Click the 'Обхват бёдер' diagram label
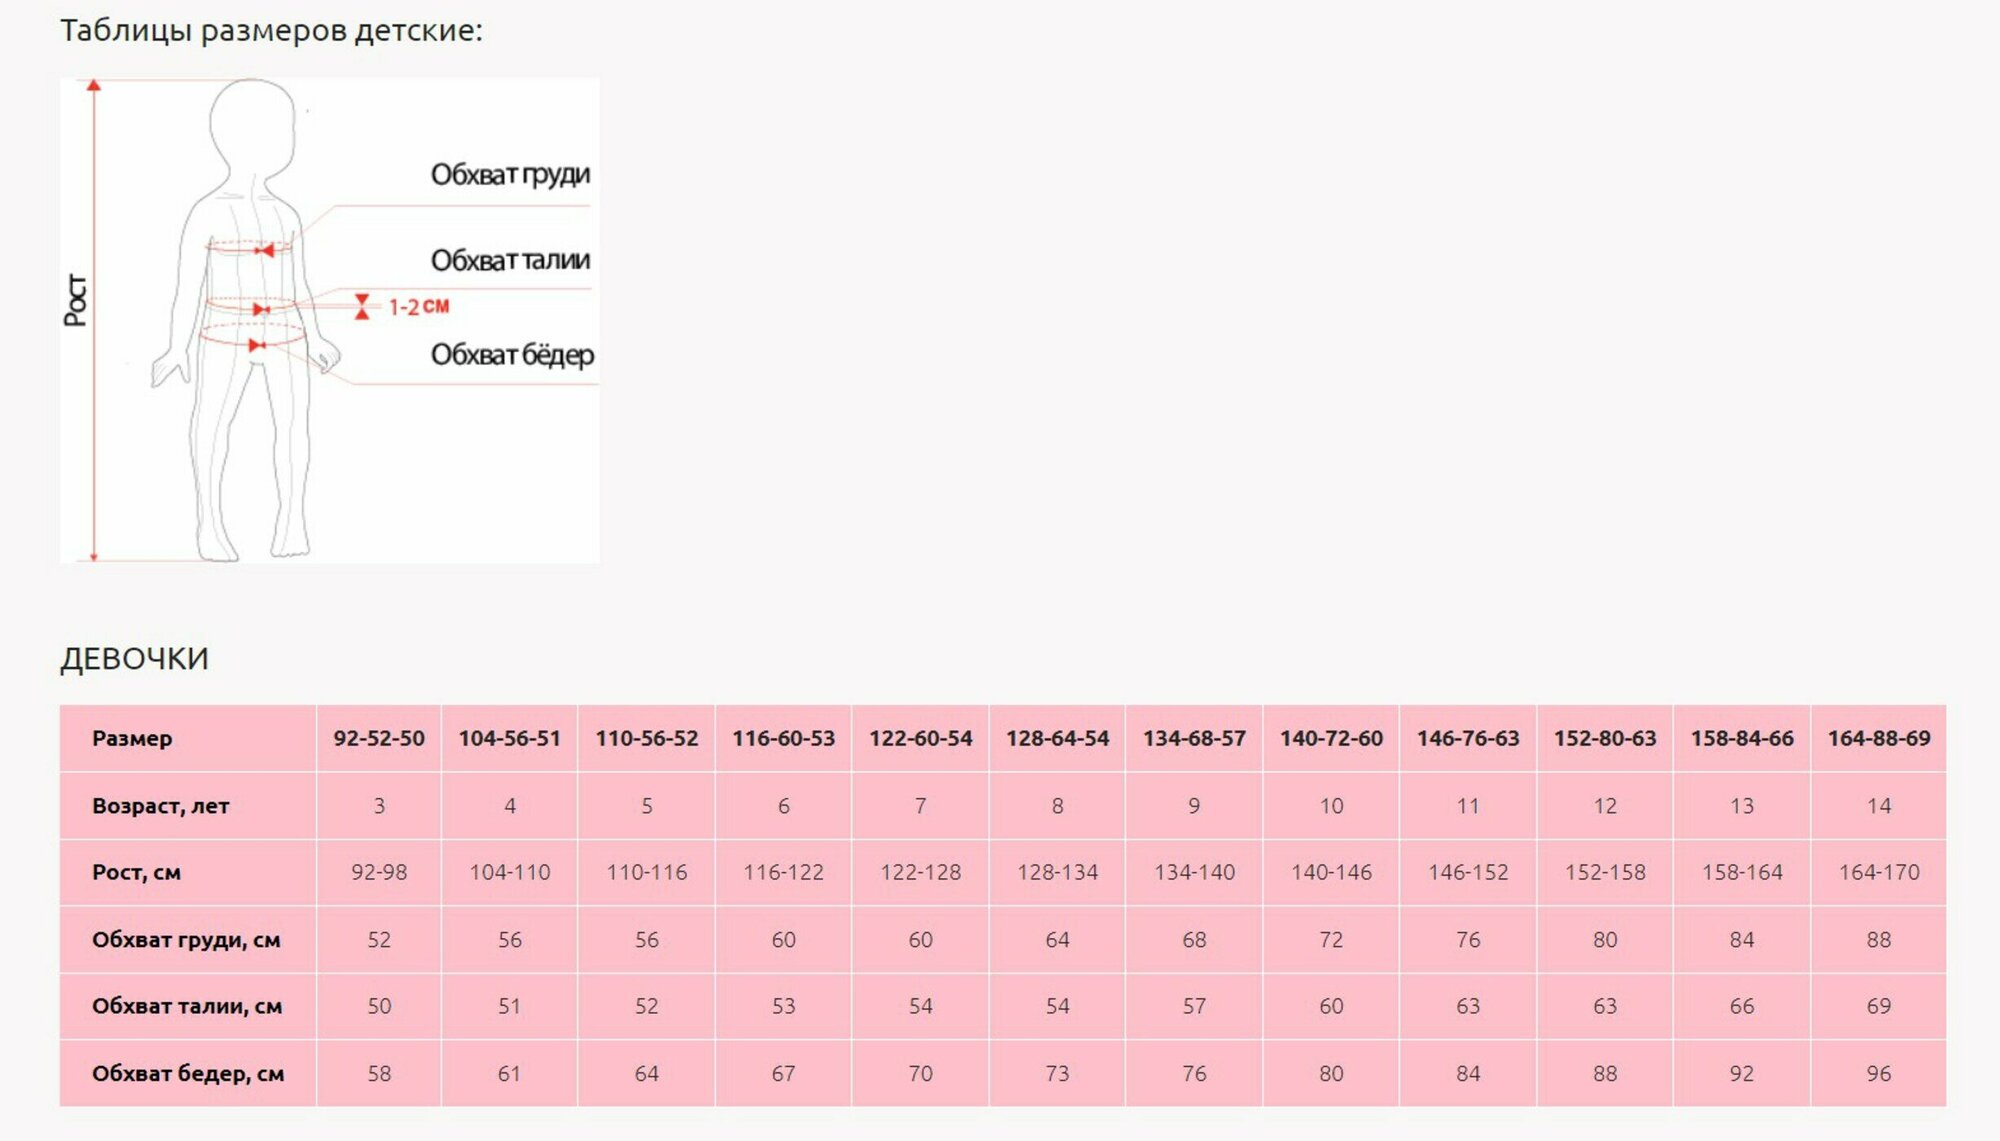Viewport: 2000px width, 1141px height. point(512,355)
